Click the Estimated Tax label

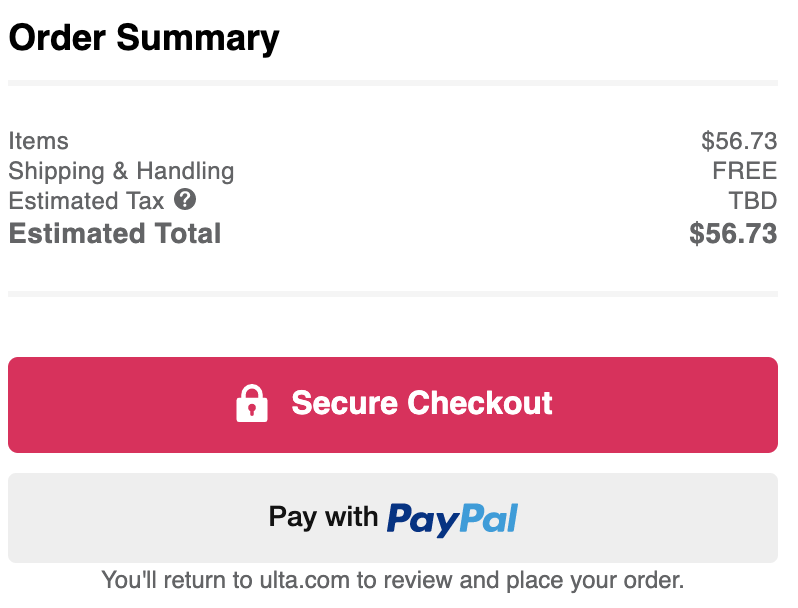[87, 201]
